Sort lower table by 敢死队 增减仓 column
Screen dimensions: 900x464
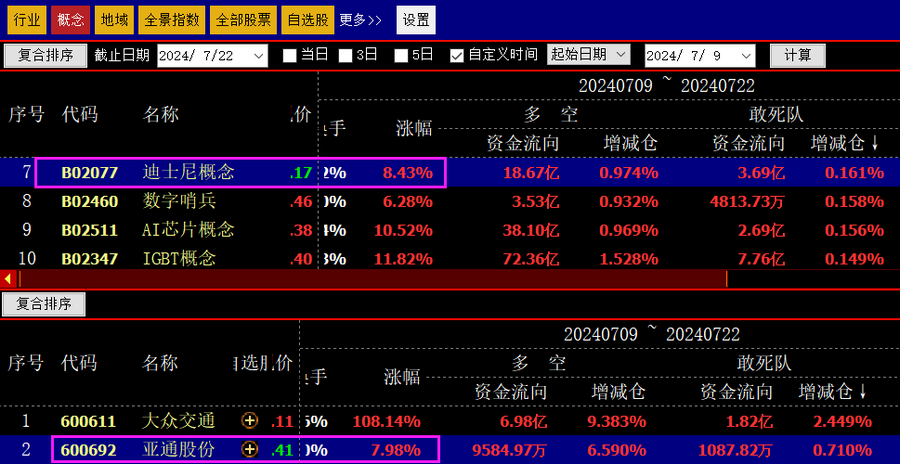click(x=832, y=392)
